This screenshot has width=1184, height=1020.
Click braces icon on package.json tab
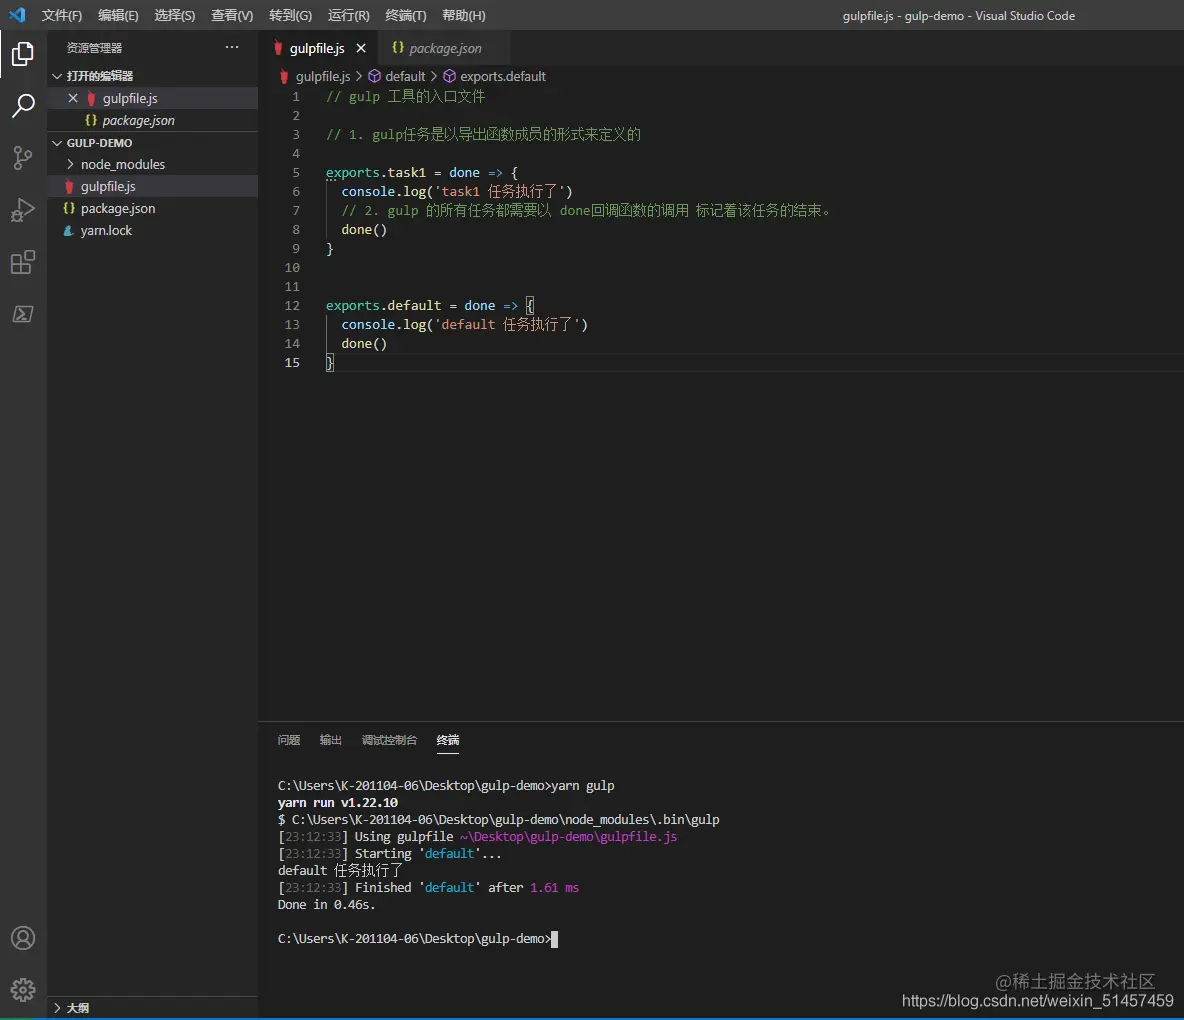[x=398, y=48]
